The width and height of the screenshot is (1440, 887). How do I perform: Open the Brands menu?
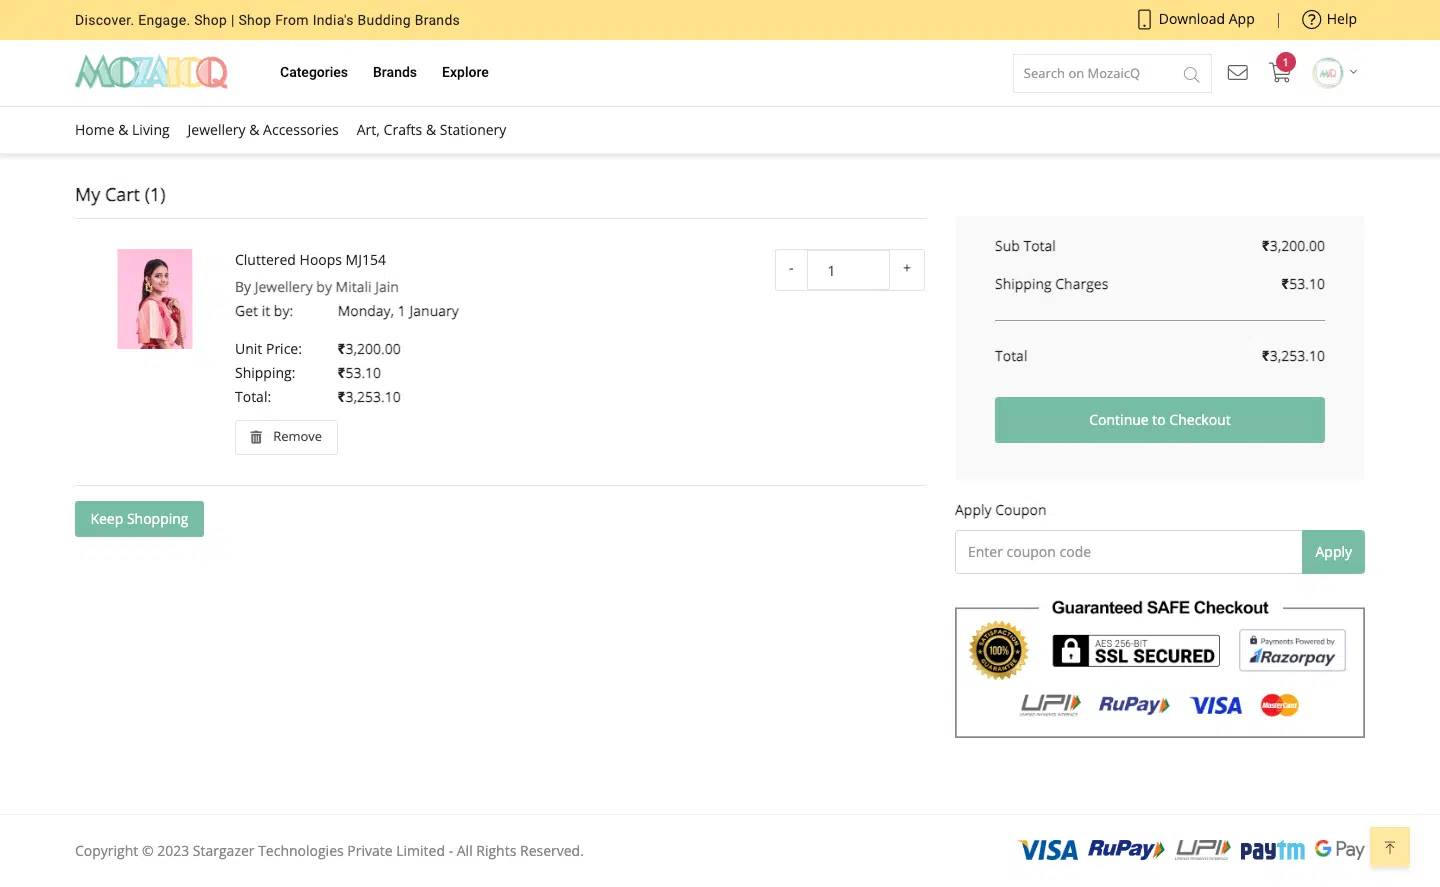tap(395, 72)
